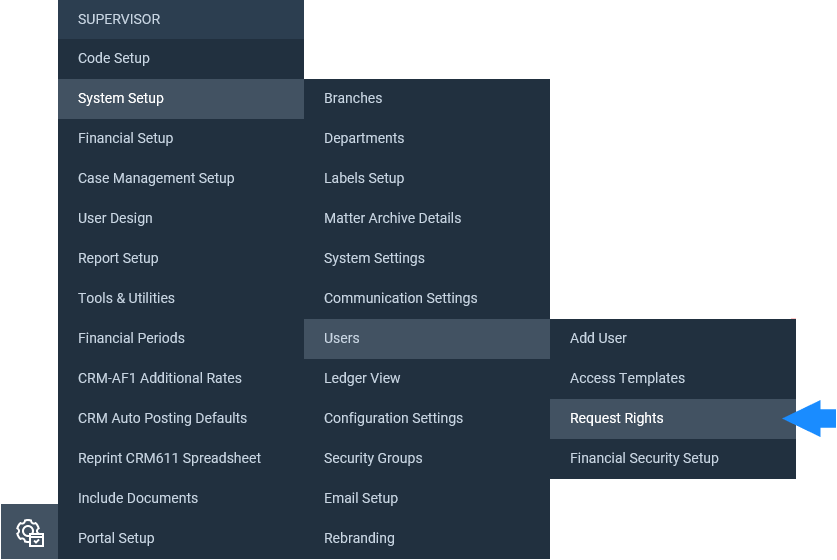Select Request Rights
Viewport: 837px width, 560px height.
click(673, 419)
